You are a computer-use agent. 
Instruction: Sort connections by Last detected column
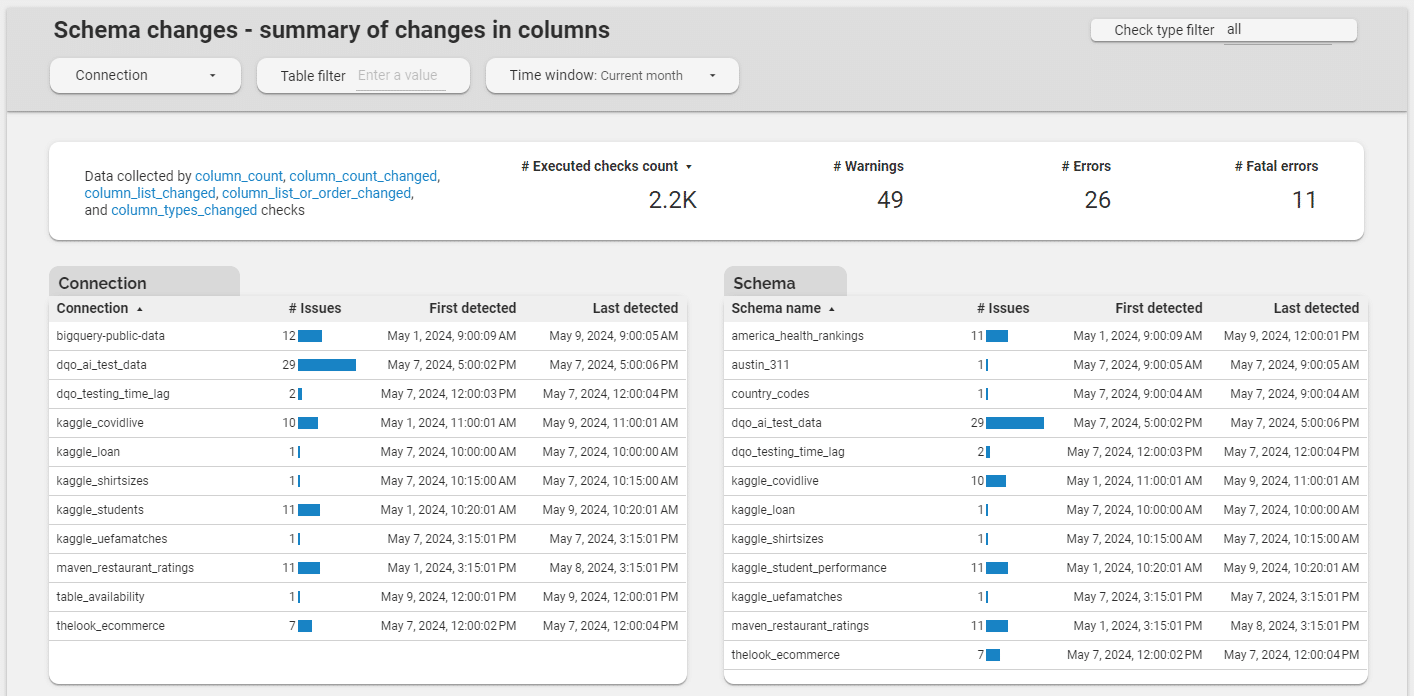636,308
